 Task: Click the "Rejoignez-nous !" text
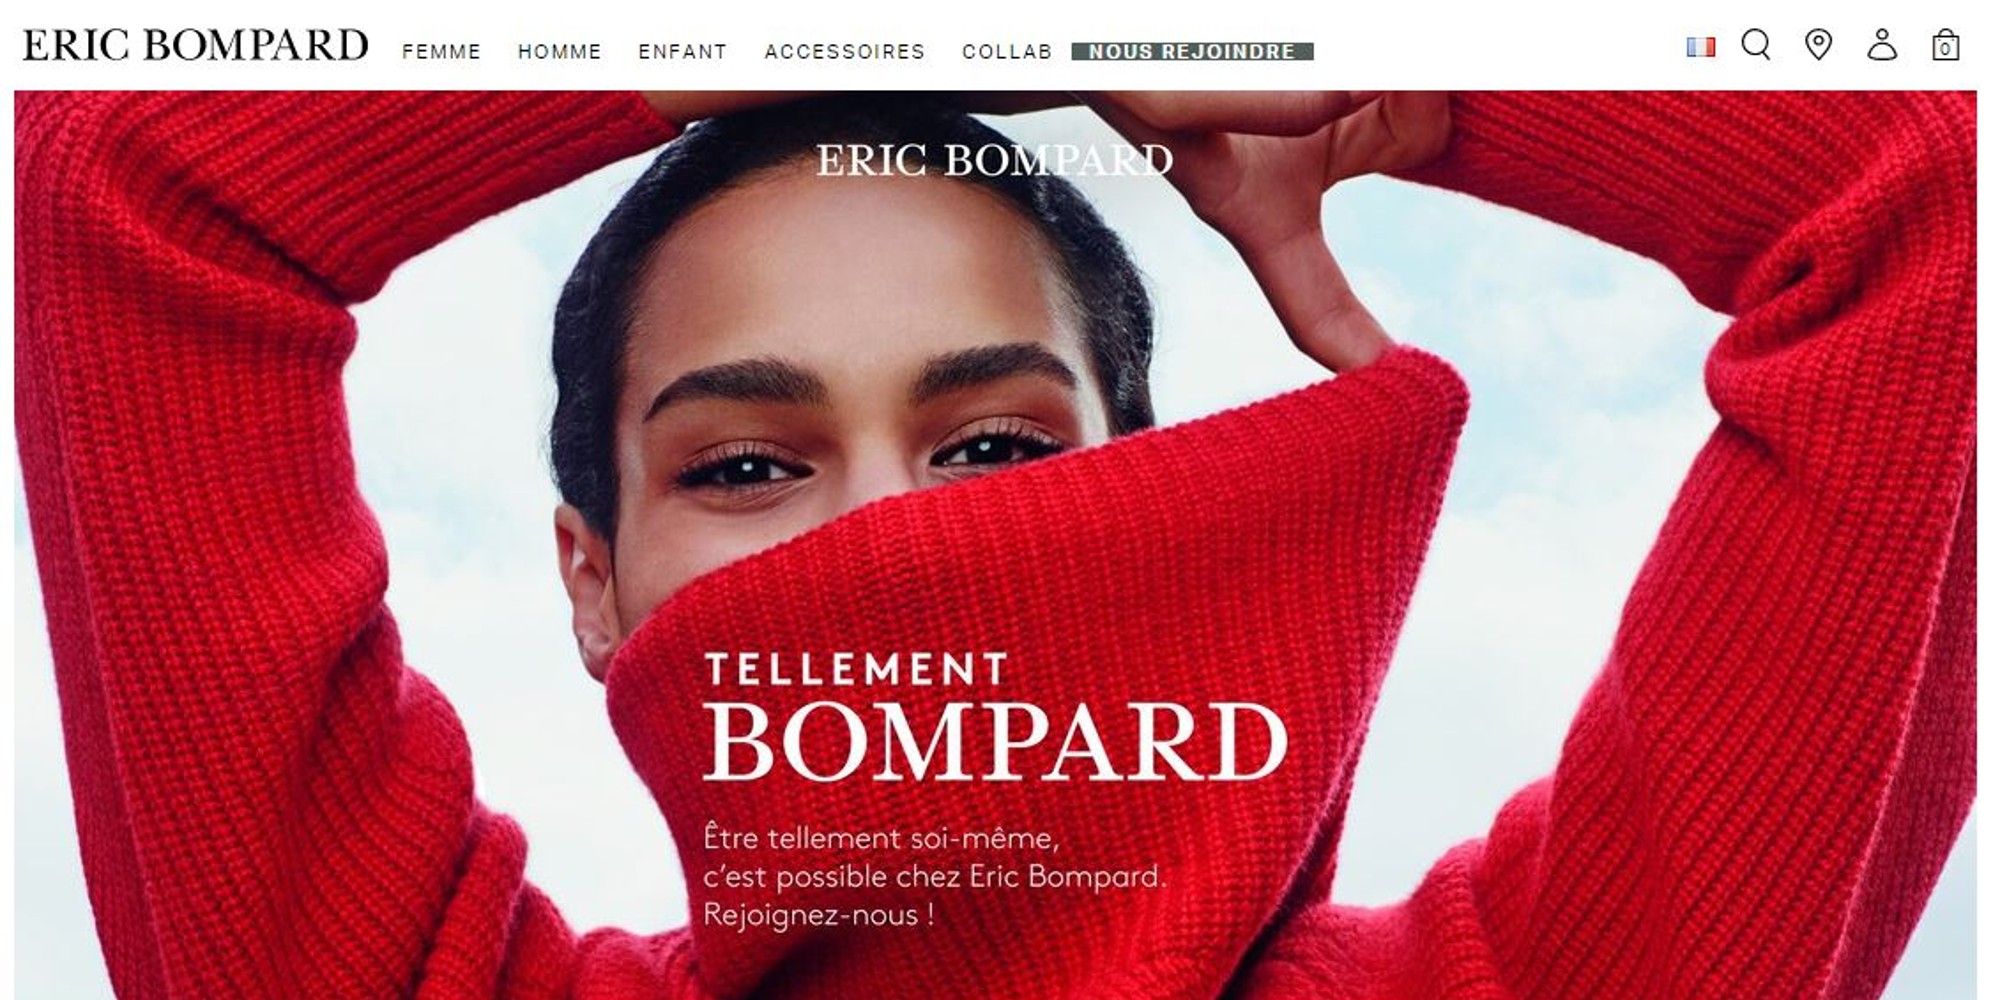point(819,915)
